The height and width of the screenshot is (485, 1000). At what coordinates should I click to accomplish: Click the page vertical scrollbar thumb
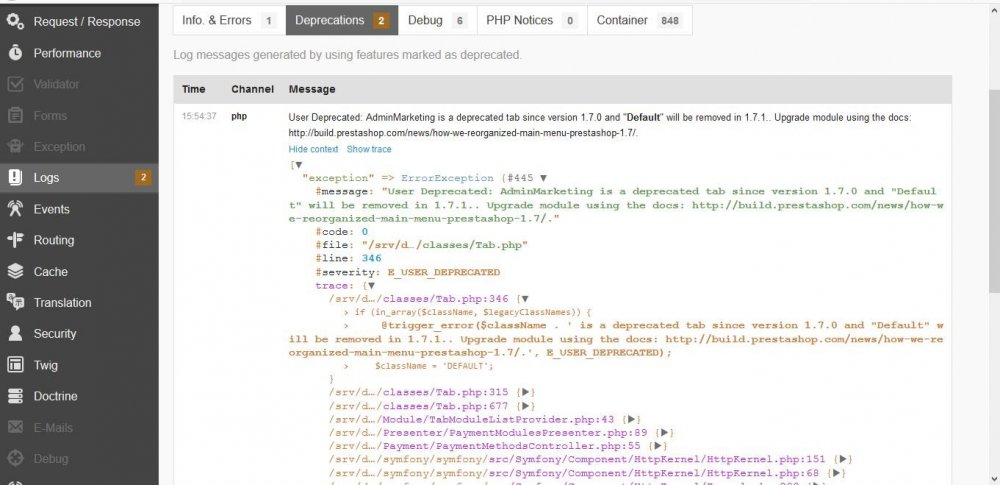click(994, 191)
